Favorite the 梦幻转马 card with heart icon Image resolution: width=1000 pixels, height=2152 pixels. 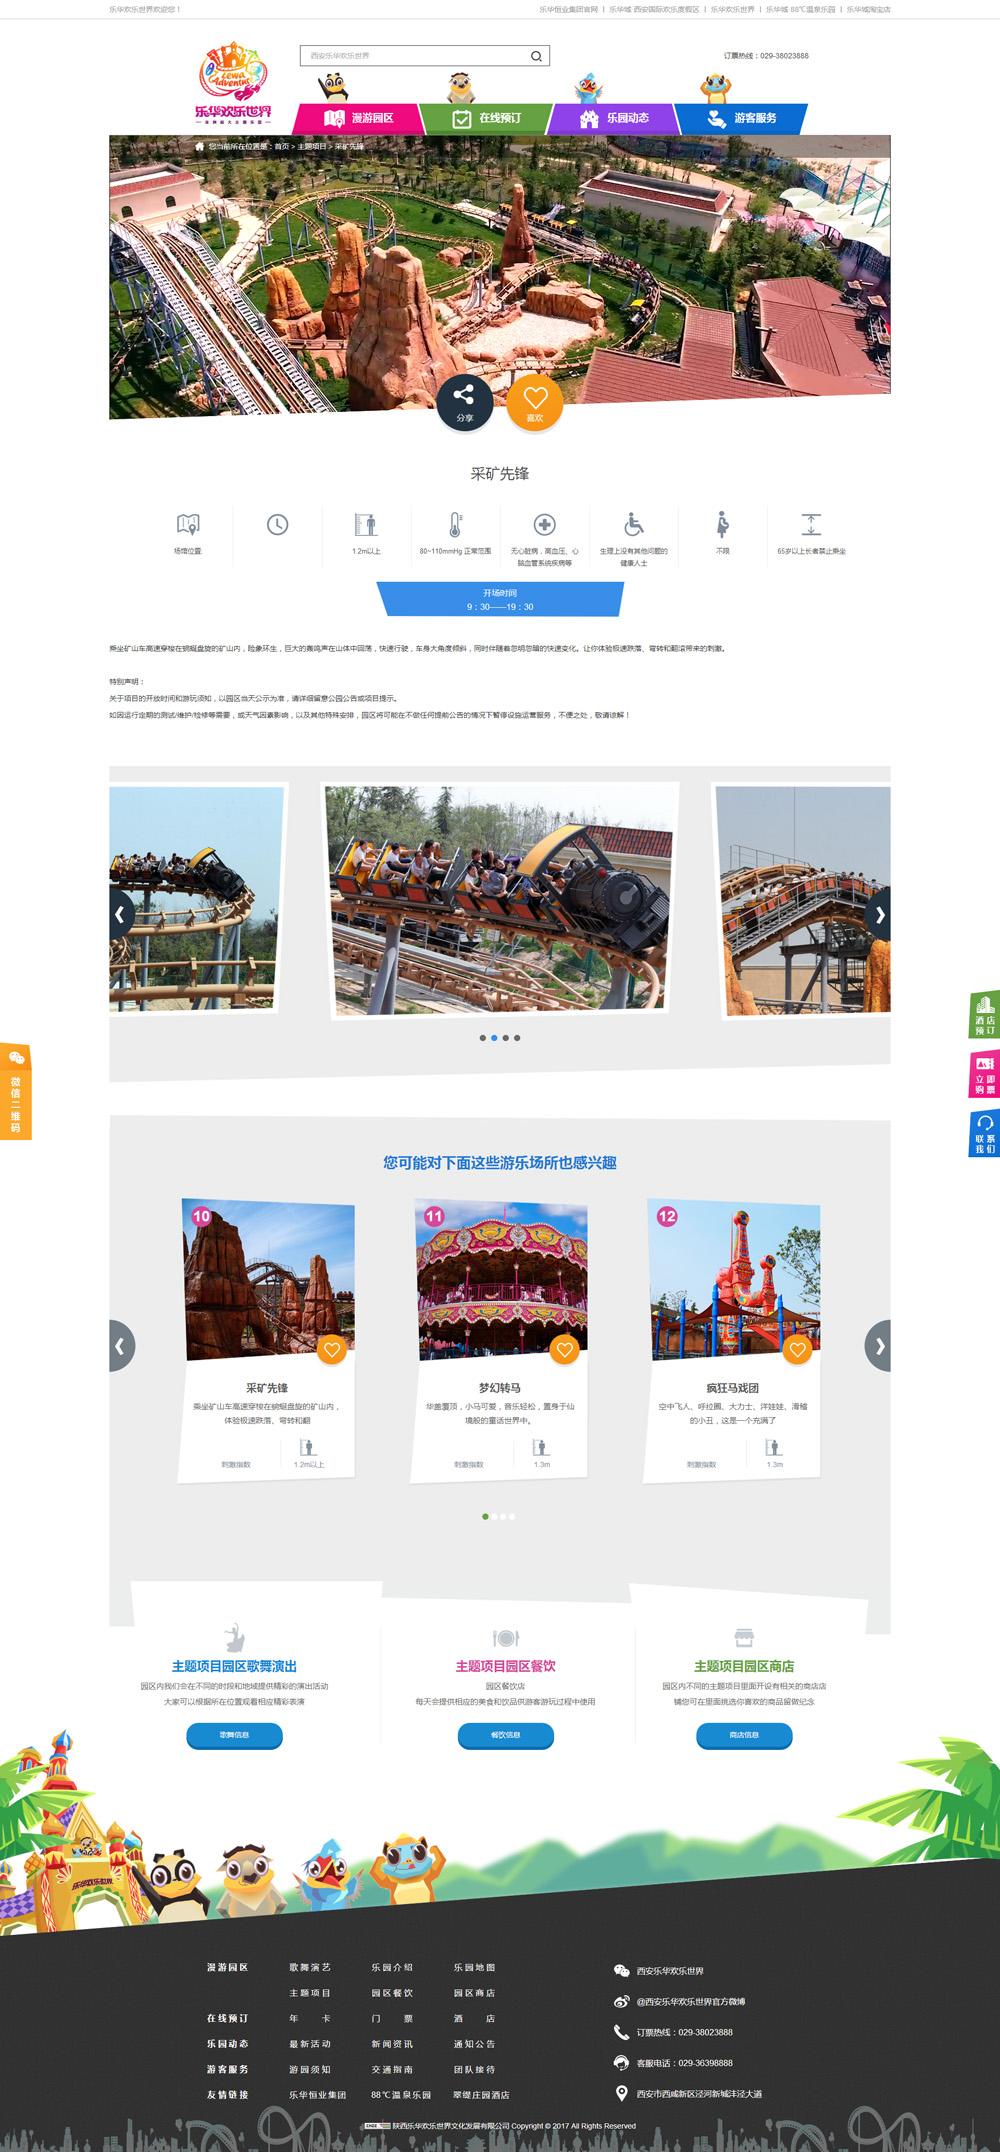pyautogui.click(x=565, y=1350)
